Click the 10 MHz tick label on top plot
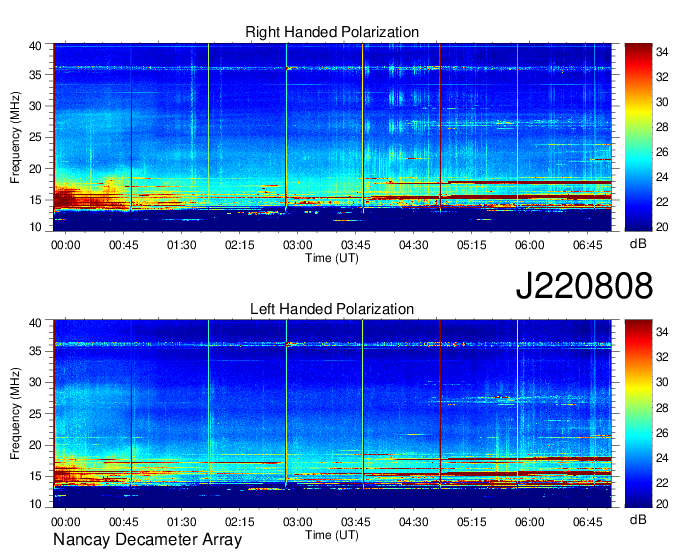Screen dimensions: 680x552 35,227
